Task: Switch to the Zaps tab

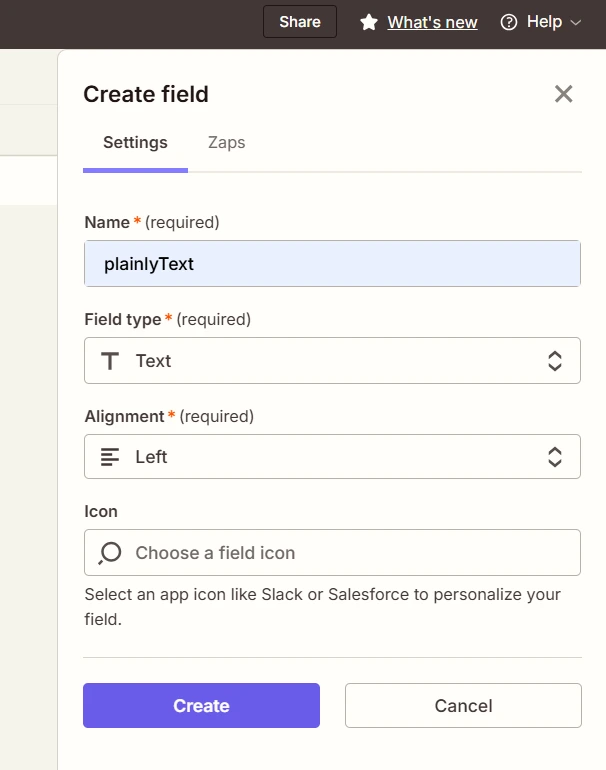Action: (x=226, y=142)
